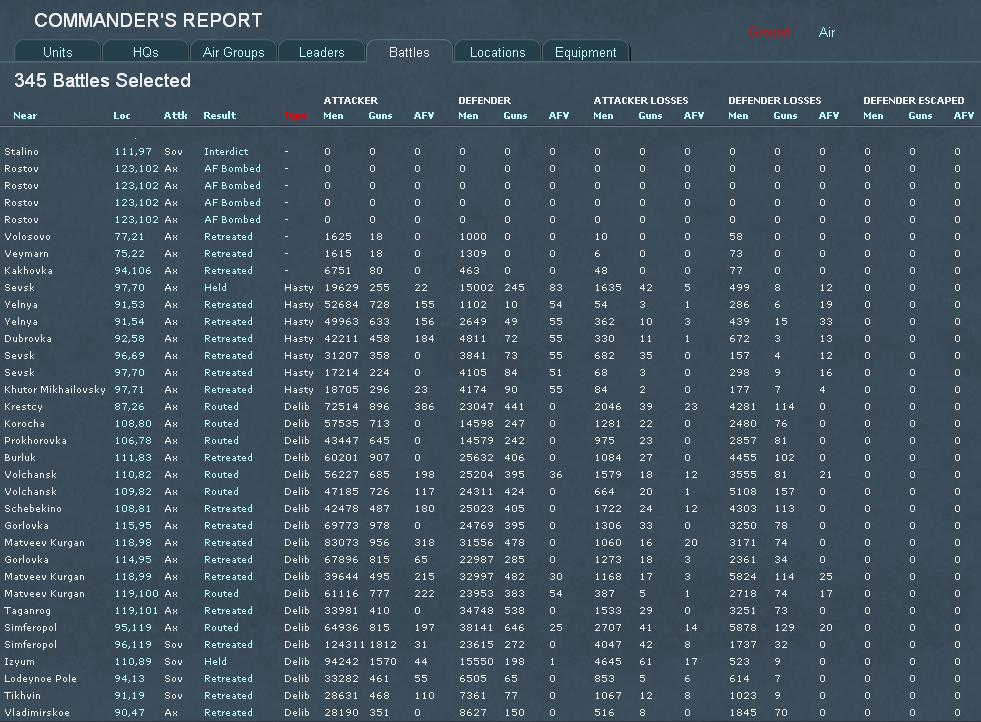Viewport: 981px width, 722px height.
Task: Switch to the Units tab
Action: pos(56,50)
